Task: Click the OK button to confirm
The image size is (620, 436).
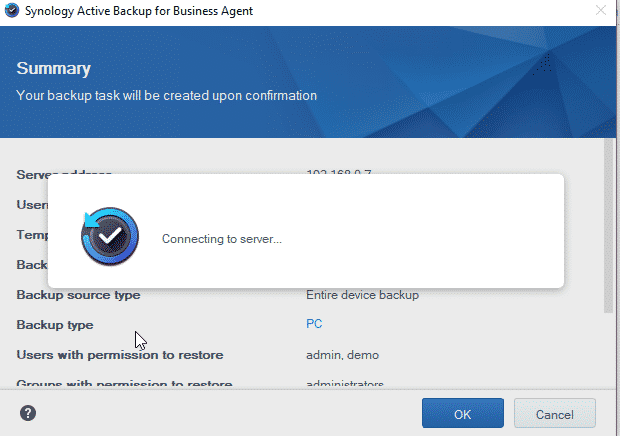Action: pyautogui.click(x=463, y=413)
